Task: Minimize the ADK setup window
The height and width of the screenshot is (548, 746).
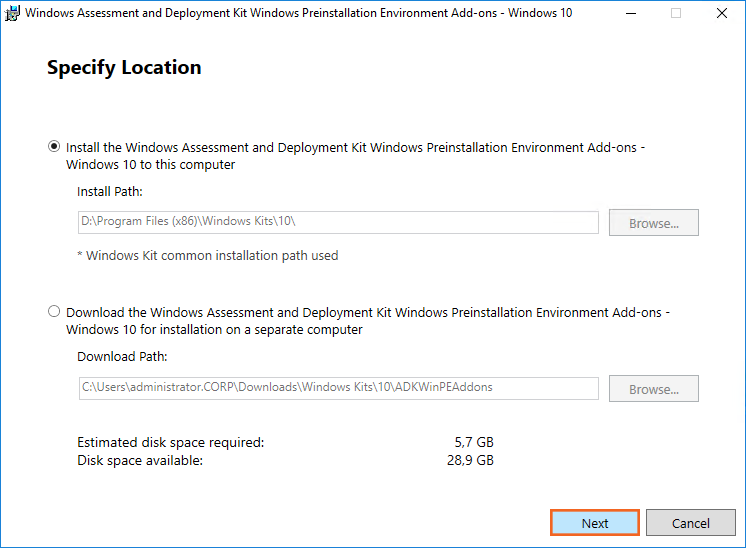Action: pyautogui.click(x=629, y=13)
